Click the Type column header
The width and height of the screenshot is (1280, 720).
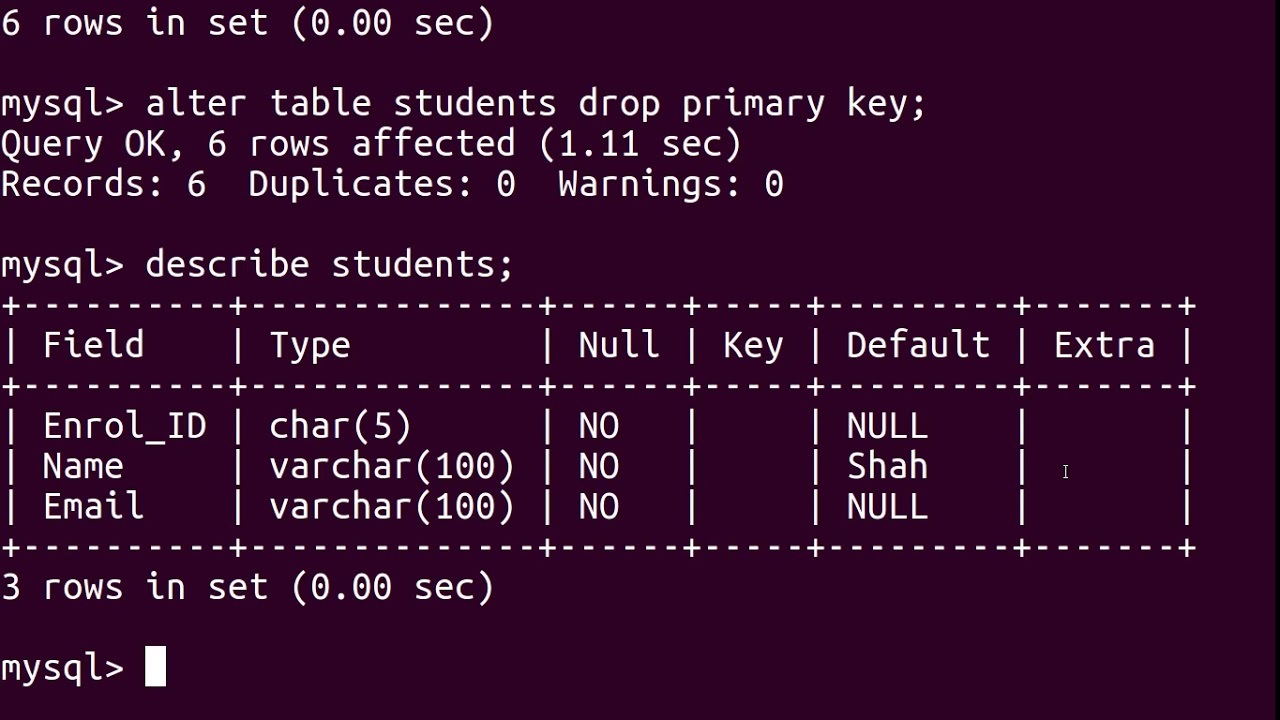(x=309, y=347)
